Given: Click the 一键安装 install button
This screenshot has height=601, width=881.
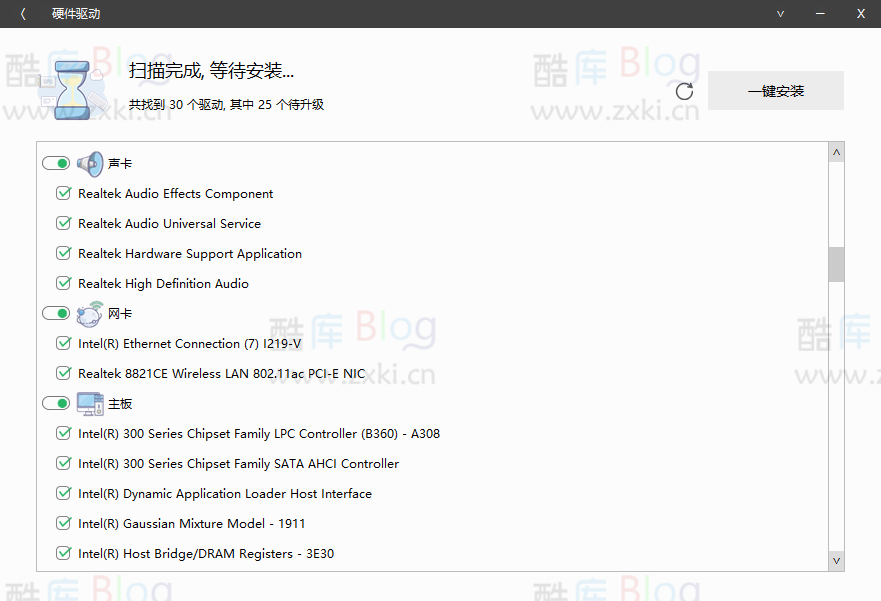Looking at the screenshot, I should [x=775, y=90].
